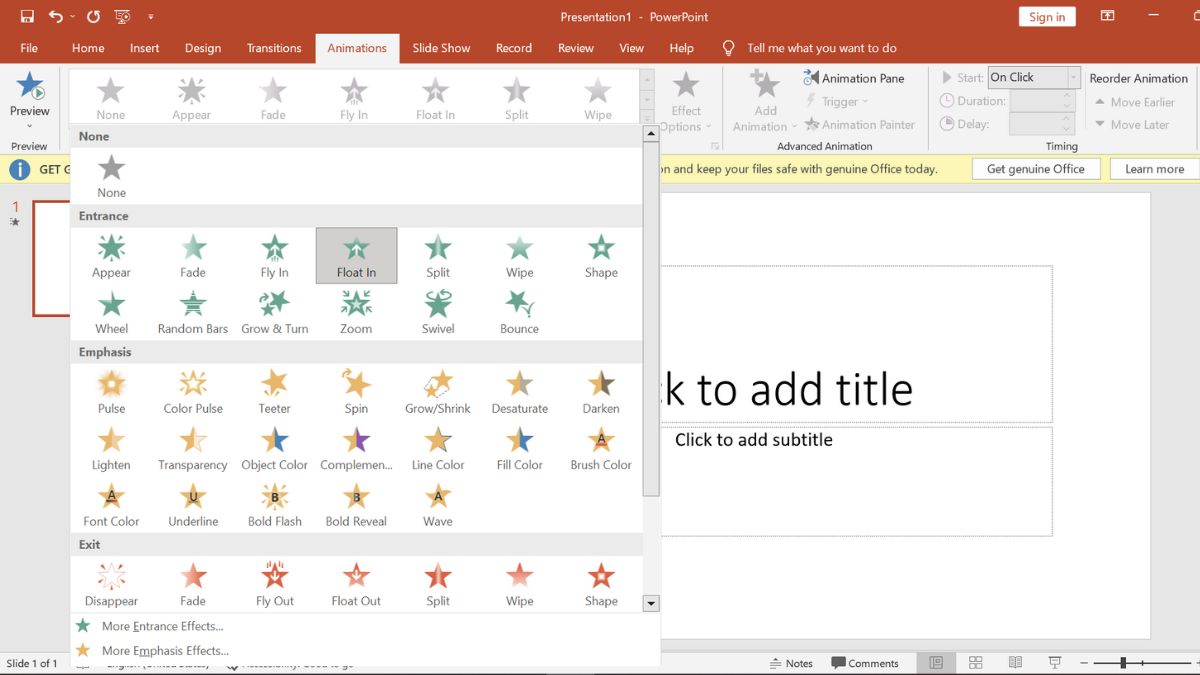Select the Darken emphasis effect
The height and width of the screenshot is (675, 1200).
(x=601, y=392)
